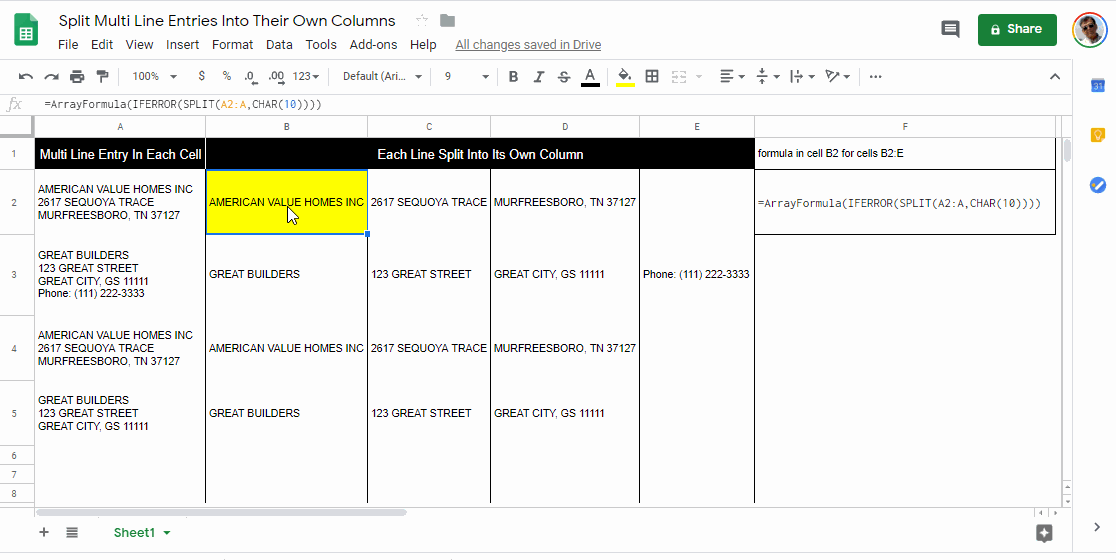
Task: Open the font family dropdown
Action: (382, 76)
